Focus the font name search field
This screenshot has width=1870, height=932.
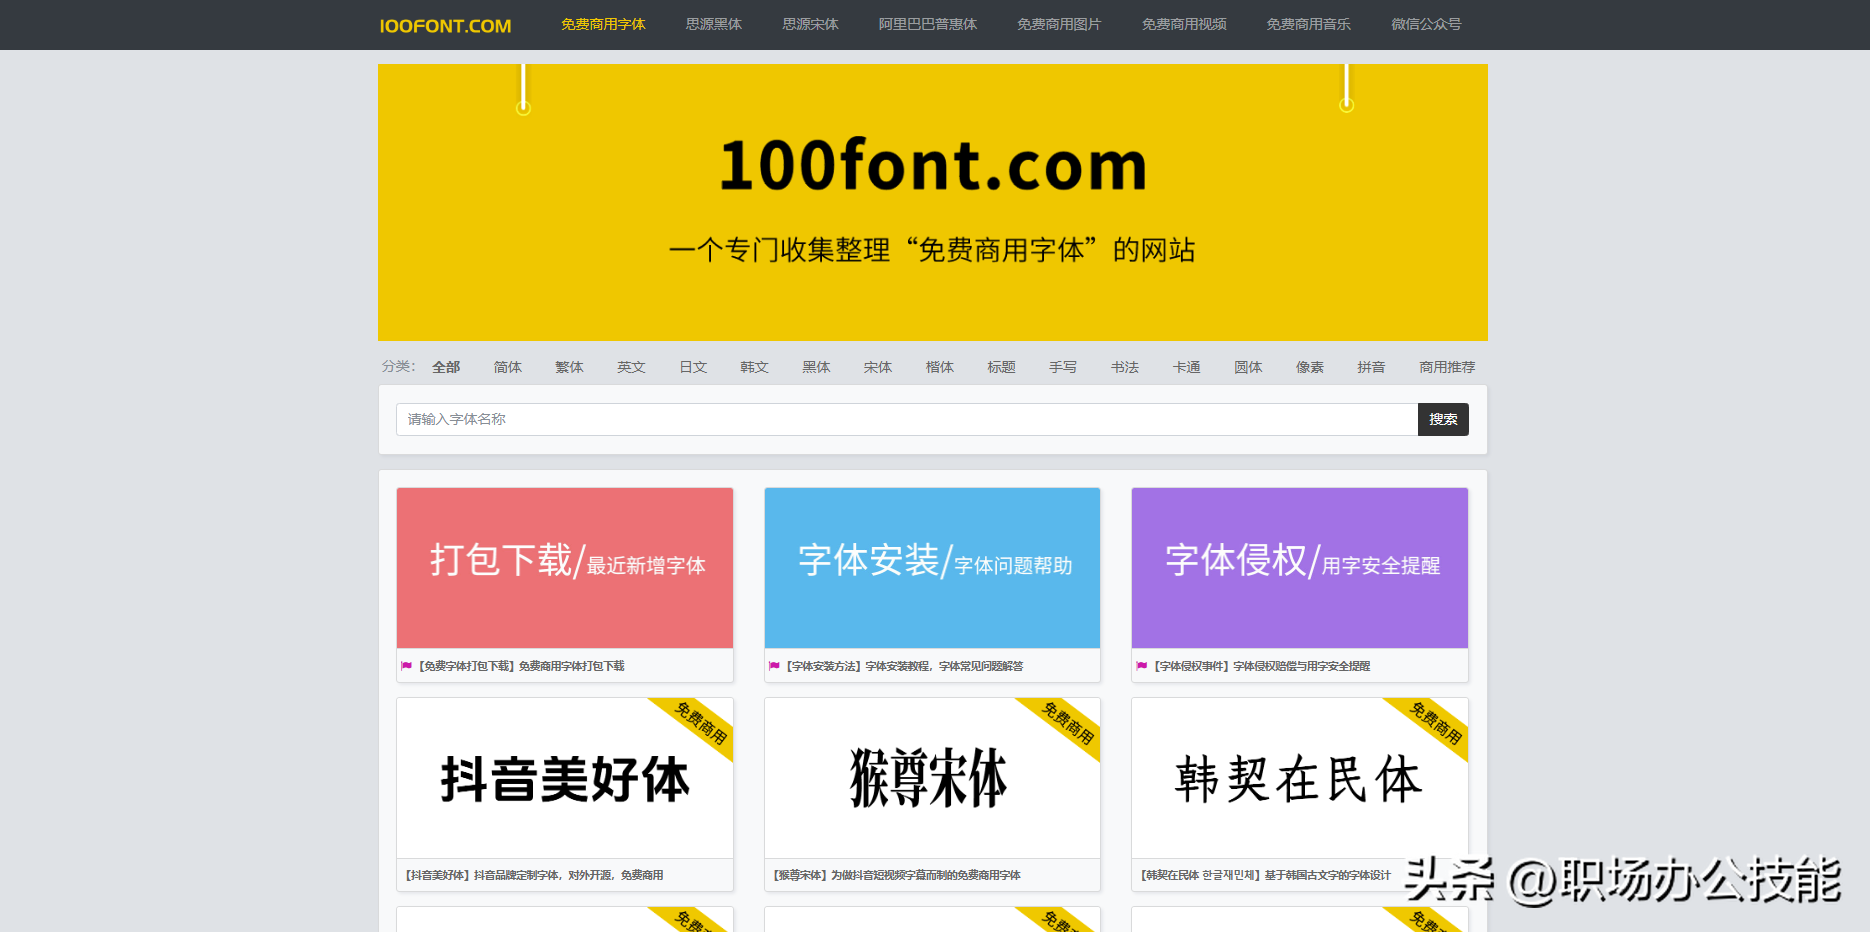tap(907, 419)
